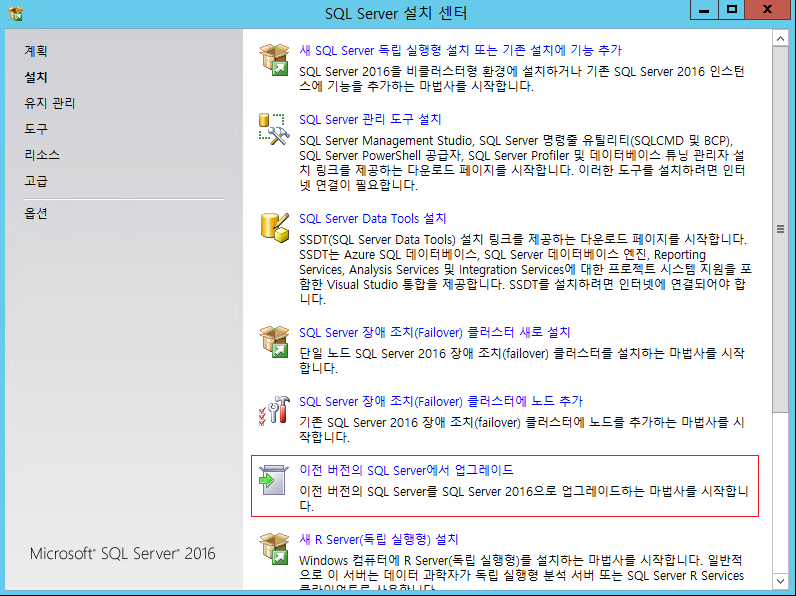Open the 유지 관리 sidebar item
The height and width of the screenshot is (596, 796).
pos(50,103)
